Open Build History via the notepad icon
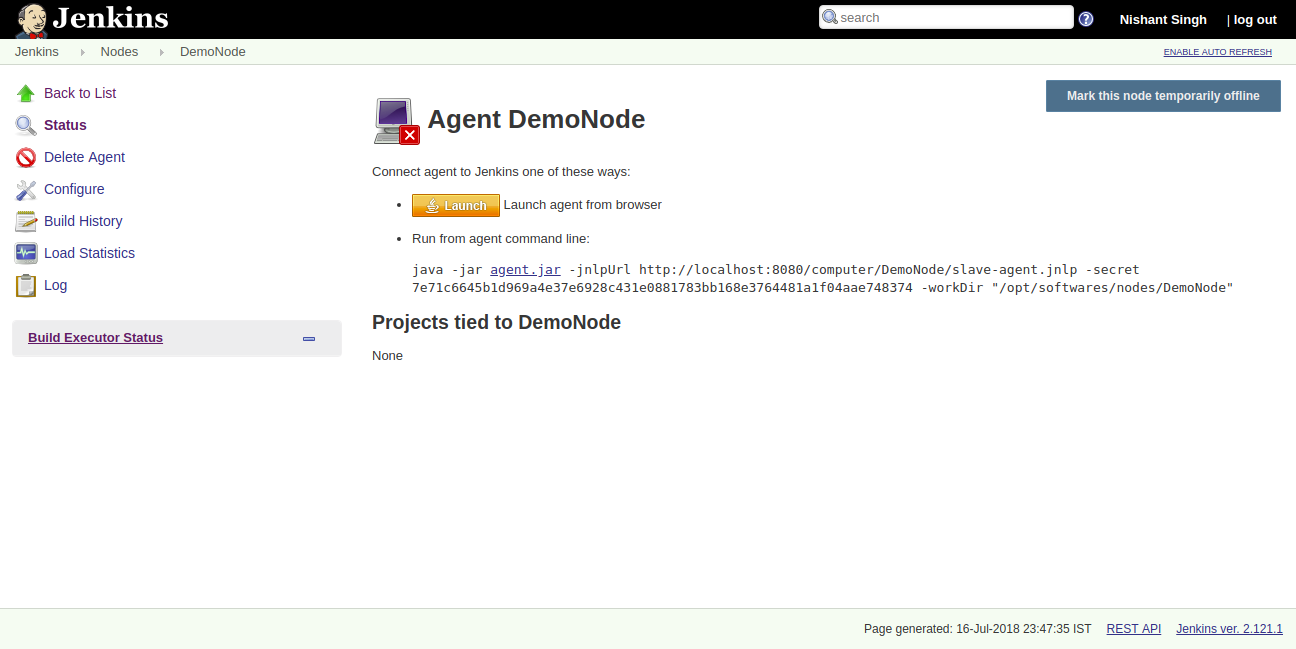The width and height of the screenshot is (1296, 649). tap(25, 221)
